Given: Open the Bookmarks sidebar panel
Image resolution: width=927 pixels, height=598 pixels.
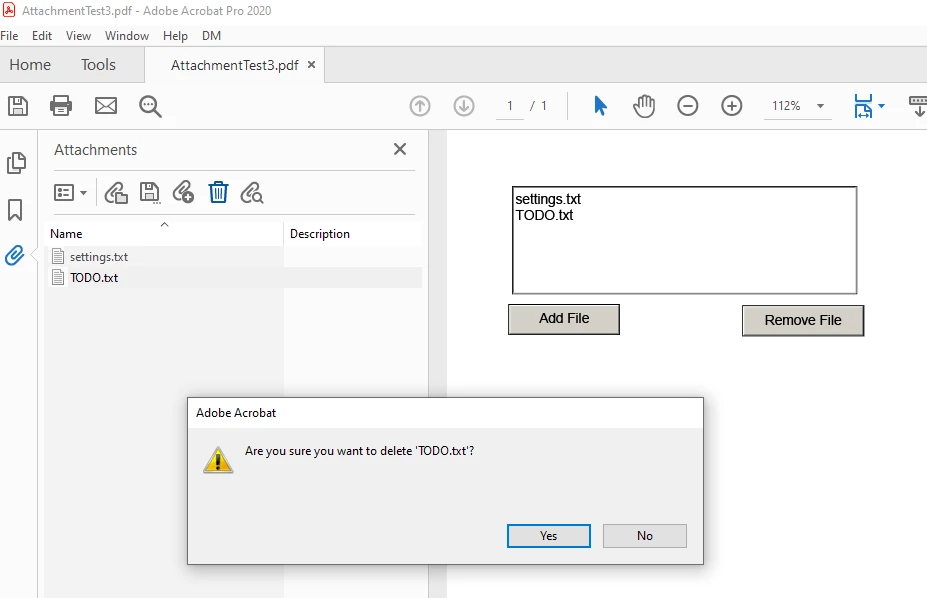Looking at the screenshot, I should (15, 210).
